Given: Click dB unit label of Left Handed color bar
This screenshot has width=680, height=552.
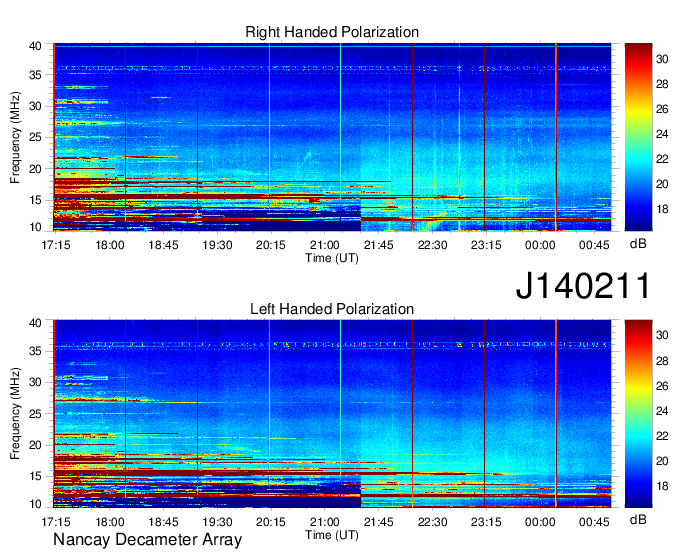Looking at the screenshot, I should 638,519.
